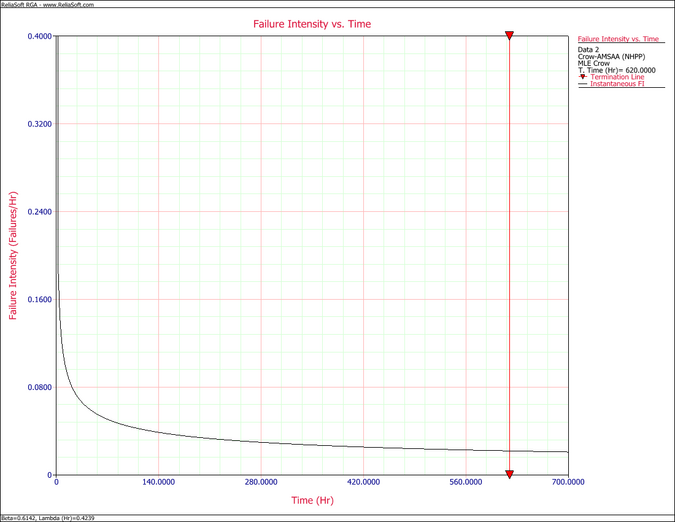Viewport: 675px width, 522px height.
Task: Click the T. Time (Hr)= 620.0000 legend text
Action: [x=616, y=70]
